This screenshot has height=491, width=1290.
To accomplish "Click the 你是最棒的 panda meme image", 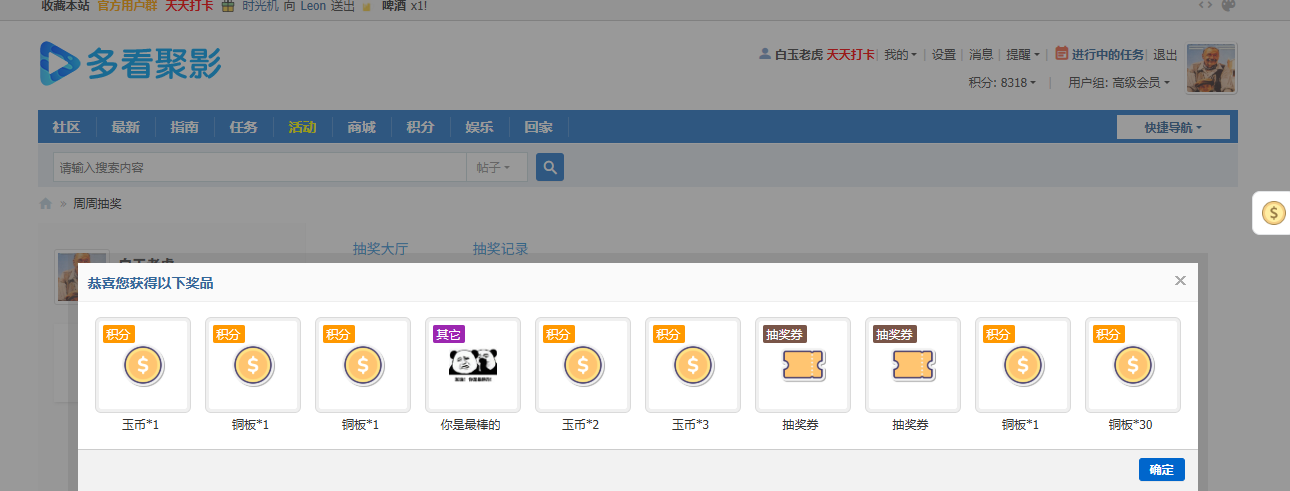I will (x=473, y=363).
